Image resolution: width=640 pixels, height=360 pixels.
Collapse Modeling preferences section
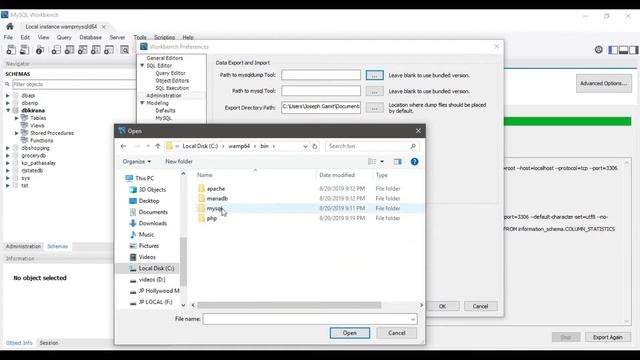(x=142, y=103)
